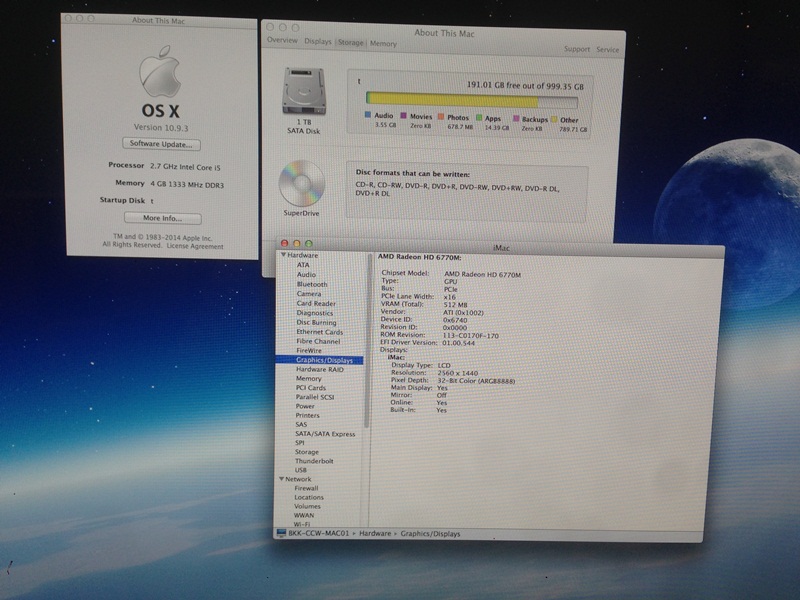The width and height of the screenshot is (800, 600).
Task: Open the Memory tab
Action: click(383, 43)
